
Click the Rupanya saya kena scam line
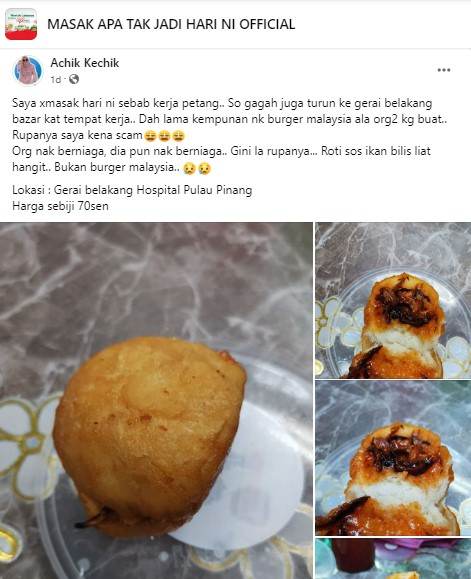tap(98, 135)
